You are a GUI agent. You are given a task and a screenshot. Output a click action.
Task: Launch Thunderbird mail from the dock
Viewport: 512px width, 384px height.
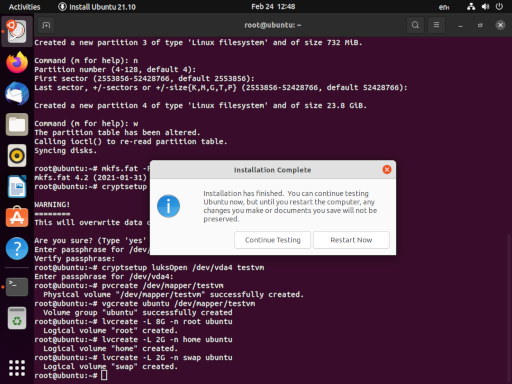(17, 93)
